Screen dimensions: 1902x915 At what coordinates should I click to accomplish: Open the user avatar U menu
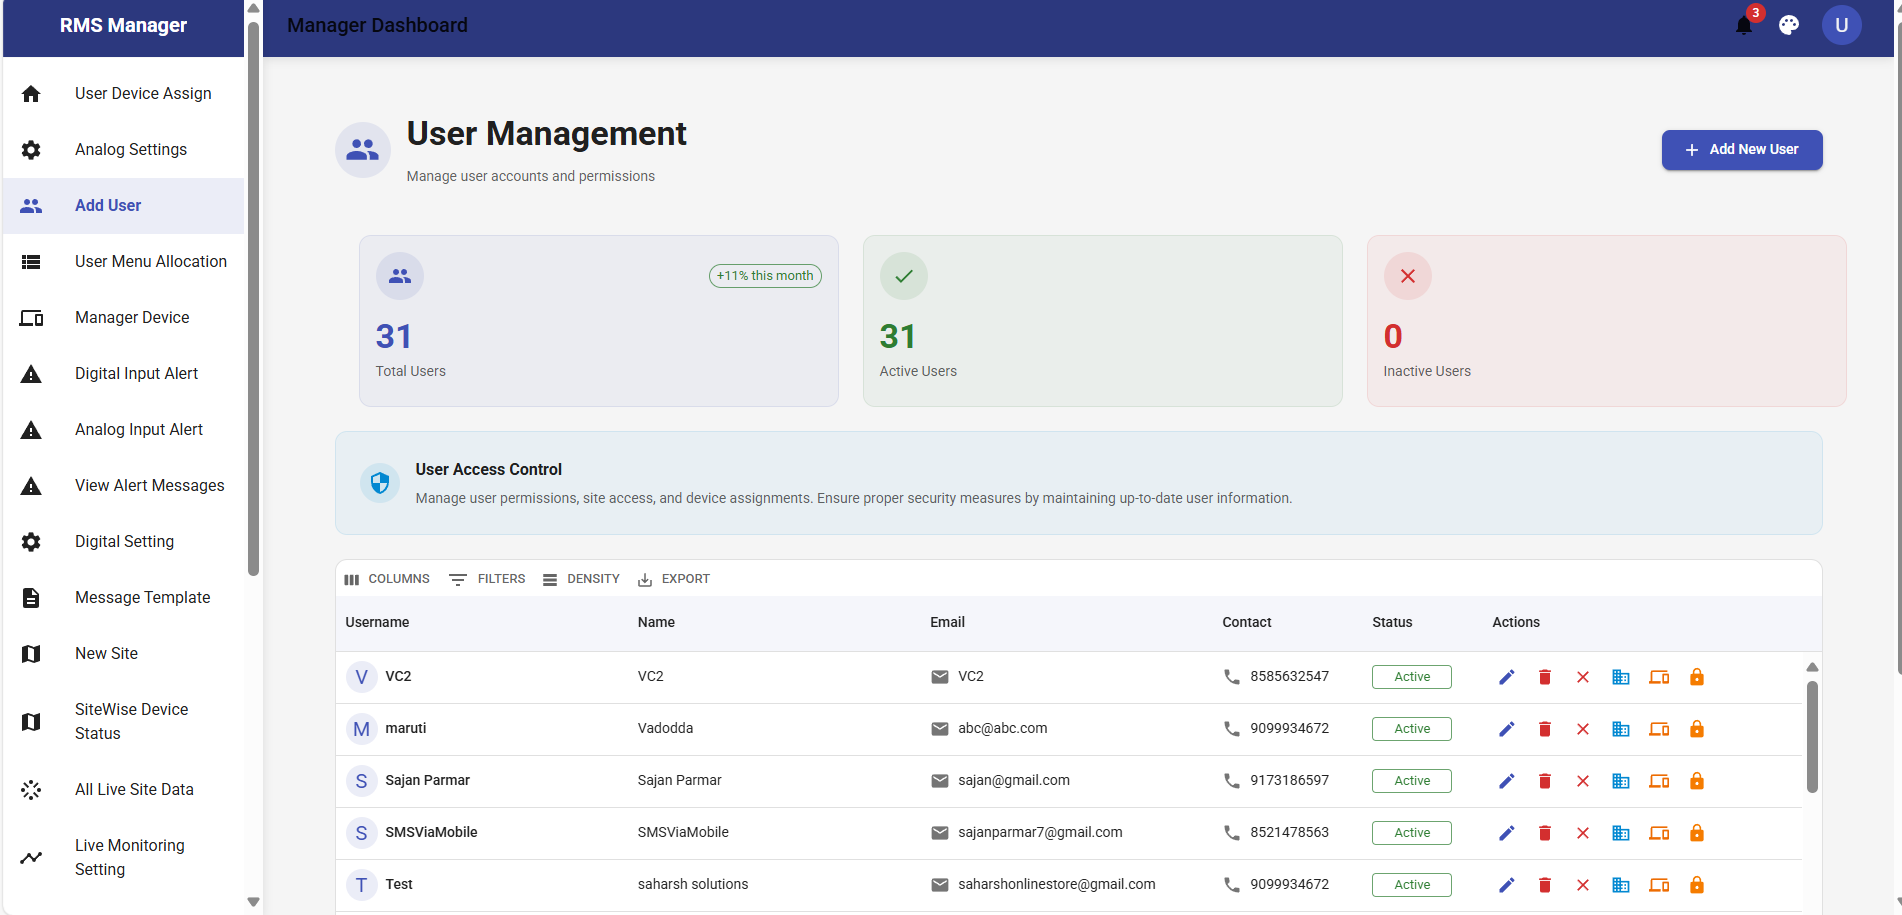click(1841, 25)
